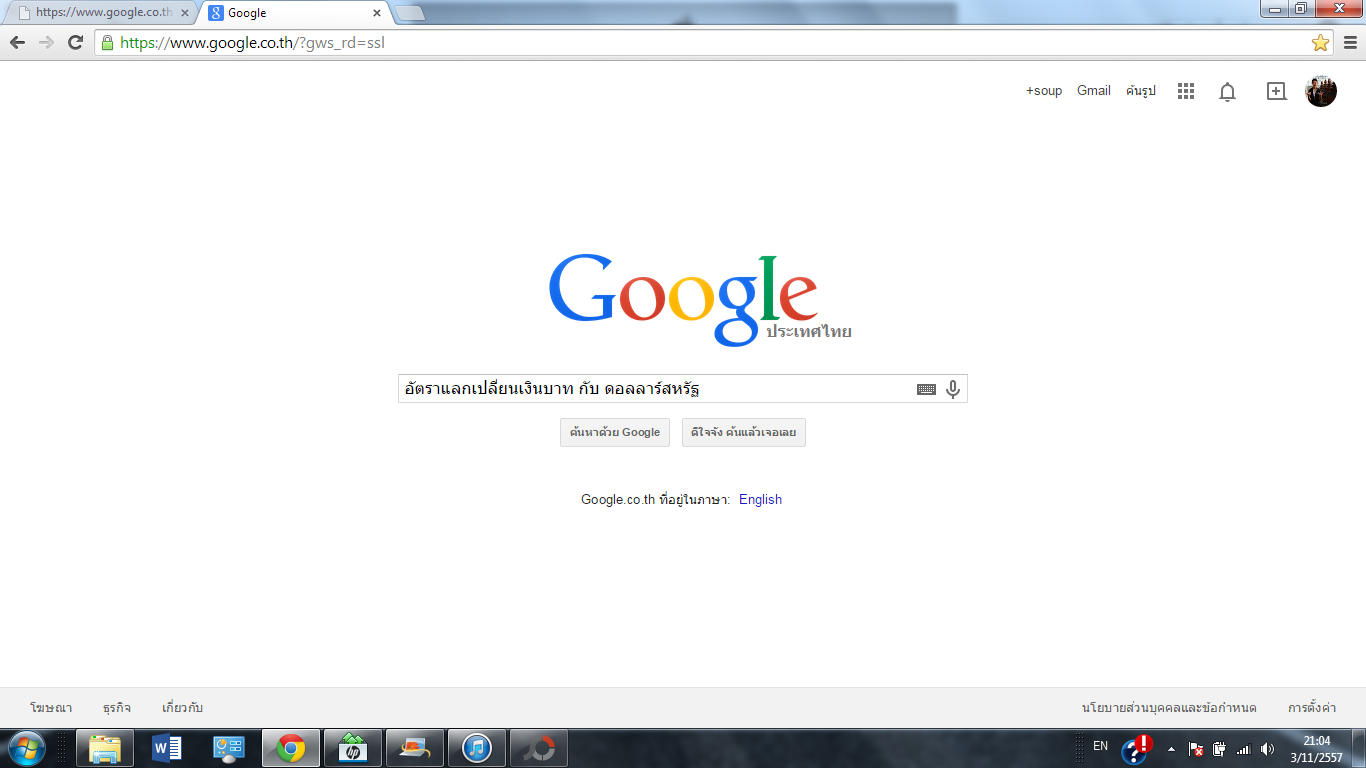Open the Windows Start menu

pyautogui.click(x=26, y=748)
